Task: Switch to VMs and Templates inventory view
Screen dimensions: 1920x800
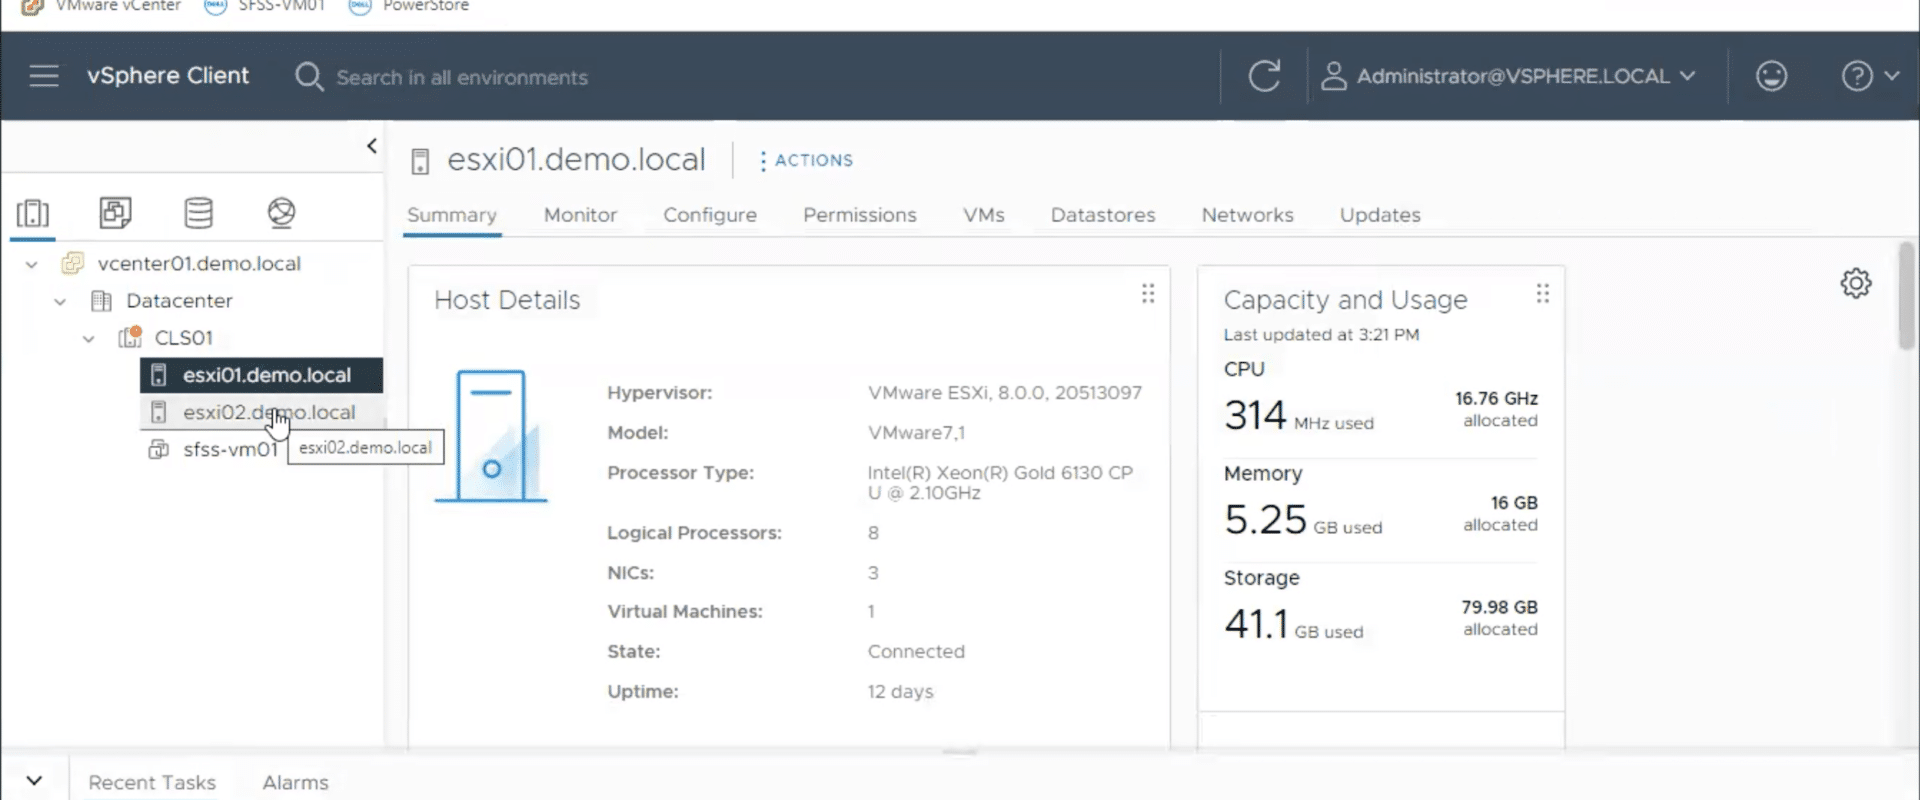Action: tap(115, 212)
